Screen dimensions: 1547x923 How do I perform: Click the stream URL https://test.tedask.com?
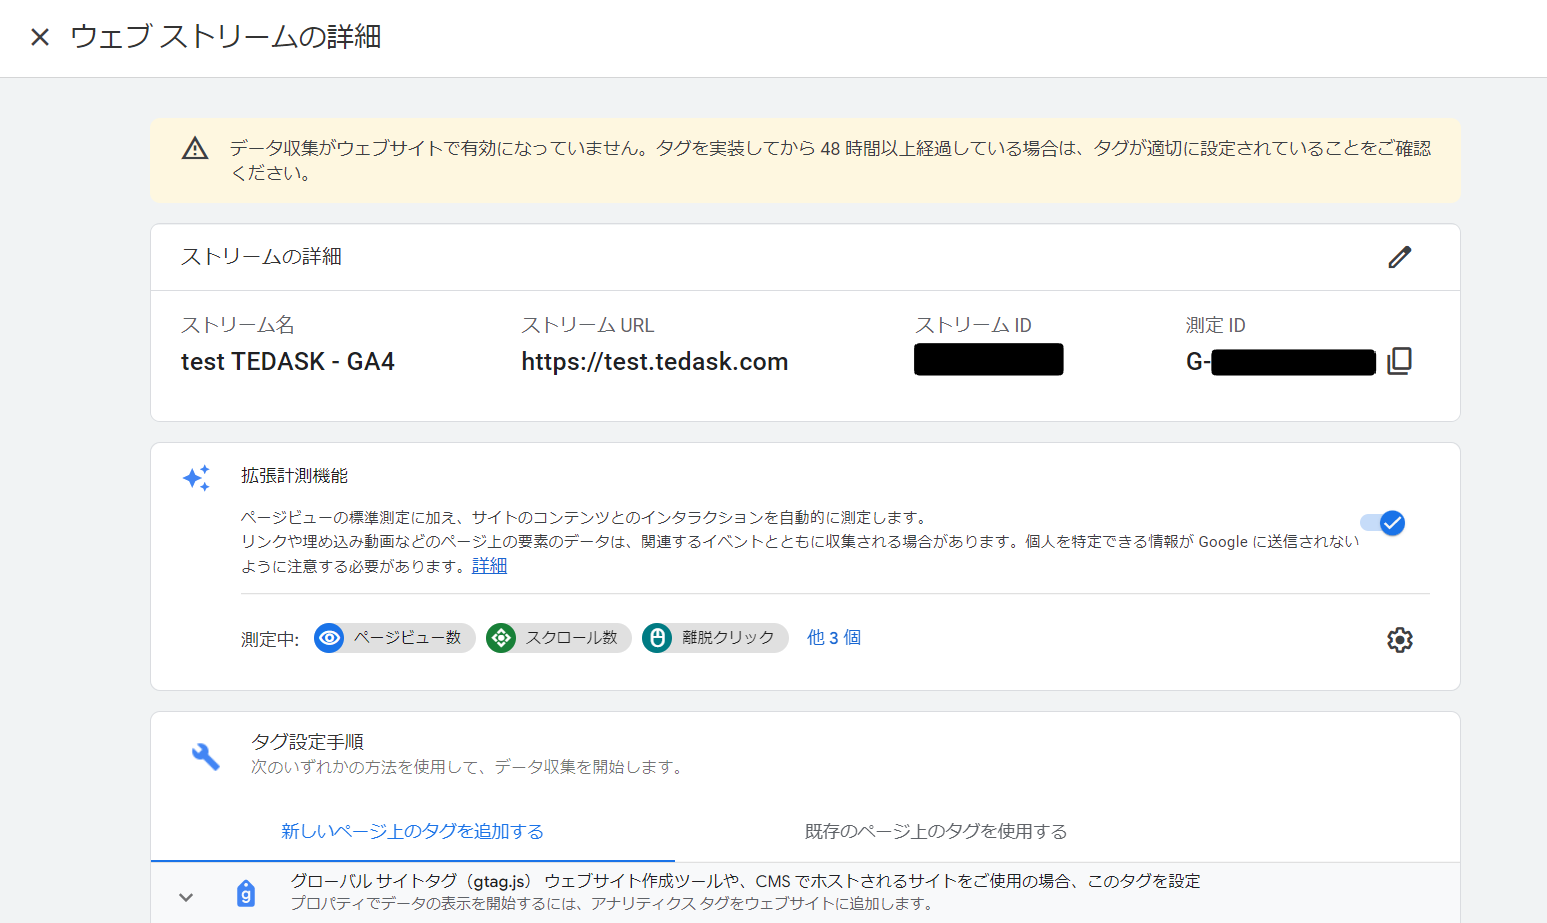click(x=654, y=362)
